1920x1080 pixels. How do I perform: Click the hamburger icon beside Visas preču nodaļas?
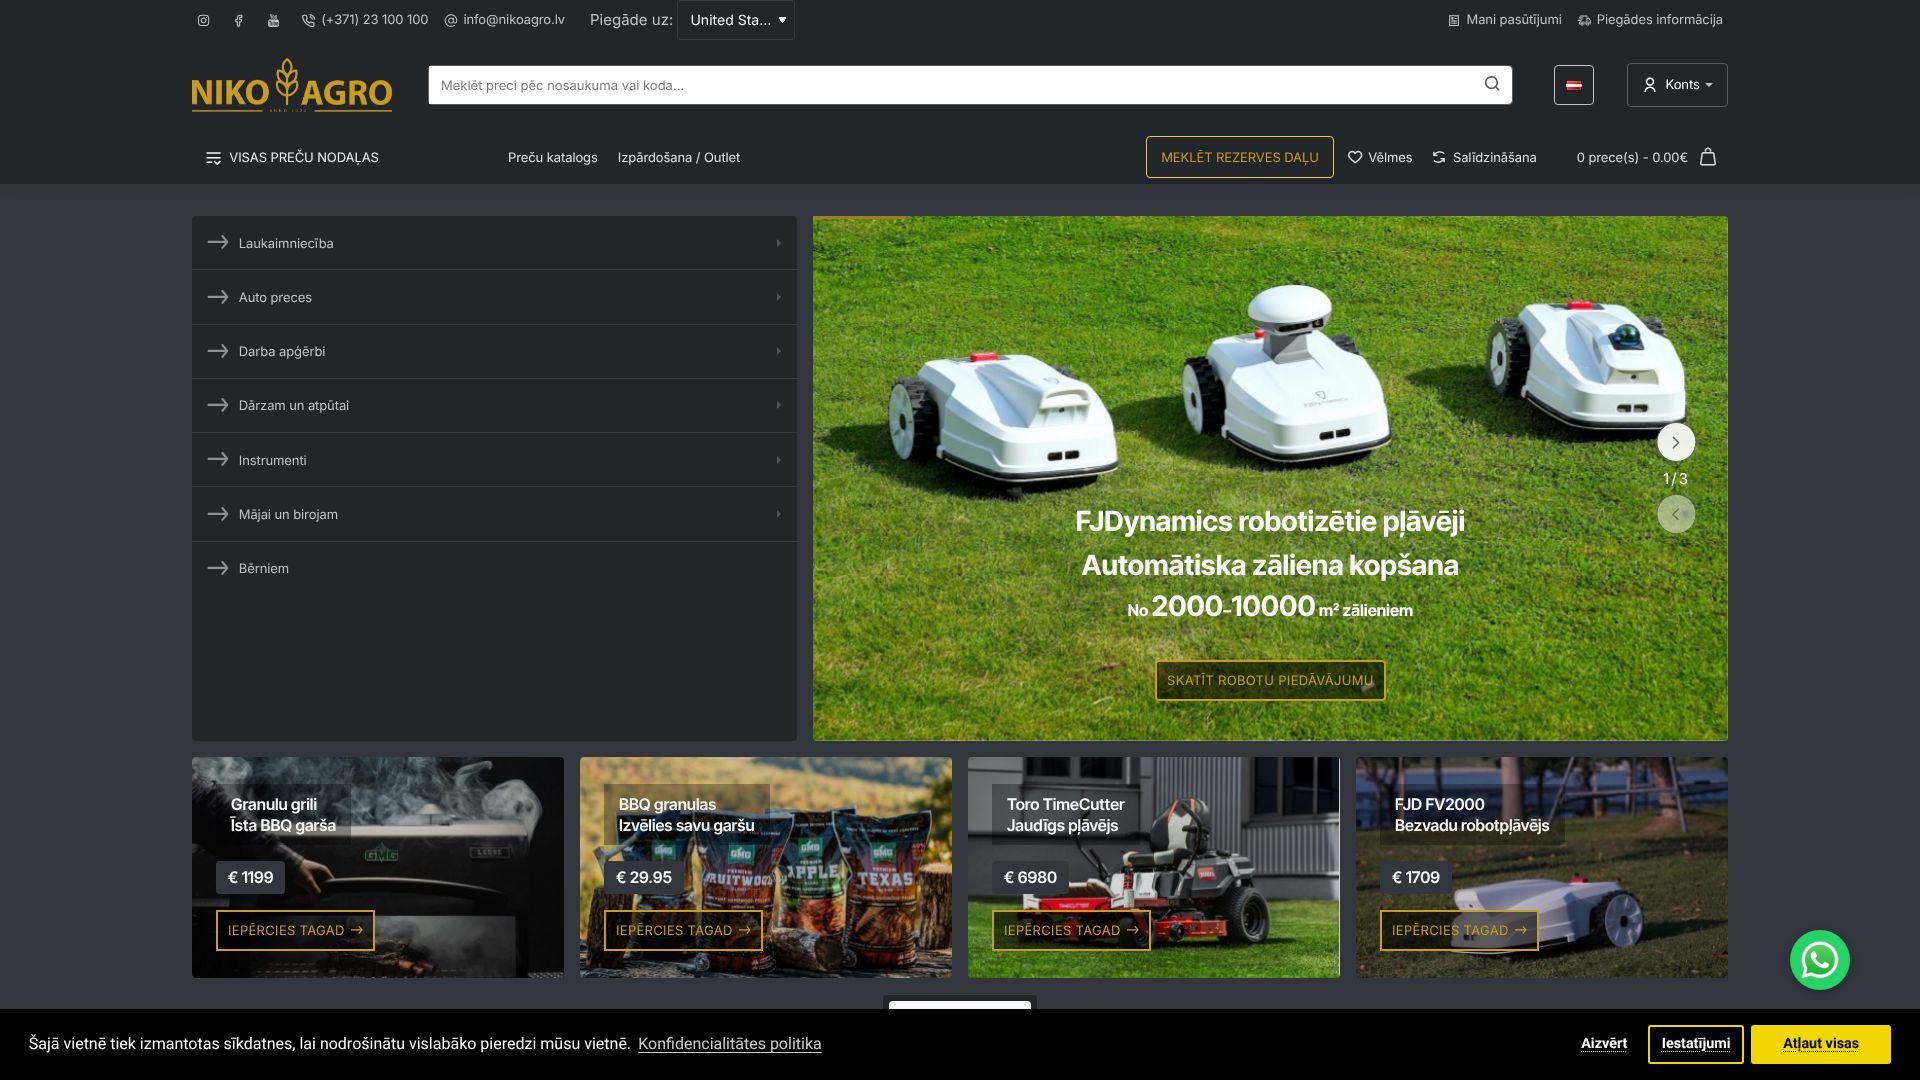coord(213,158)
